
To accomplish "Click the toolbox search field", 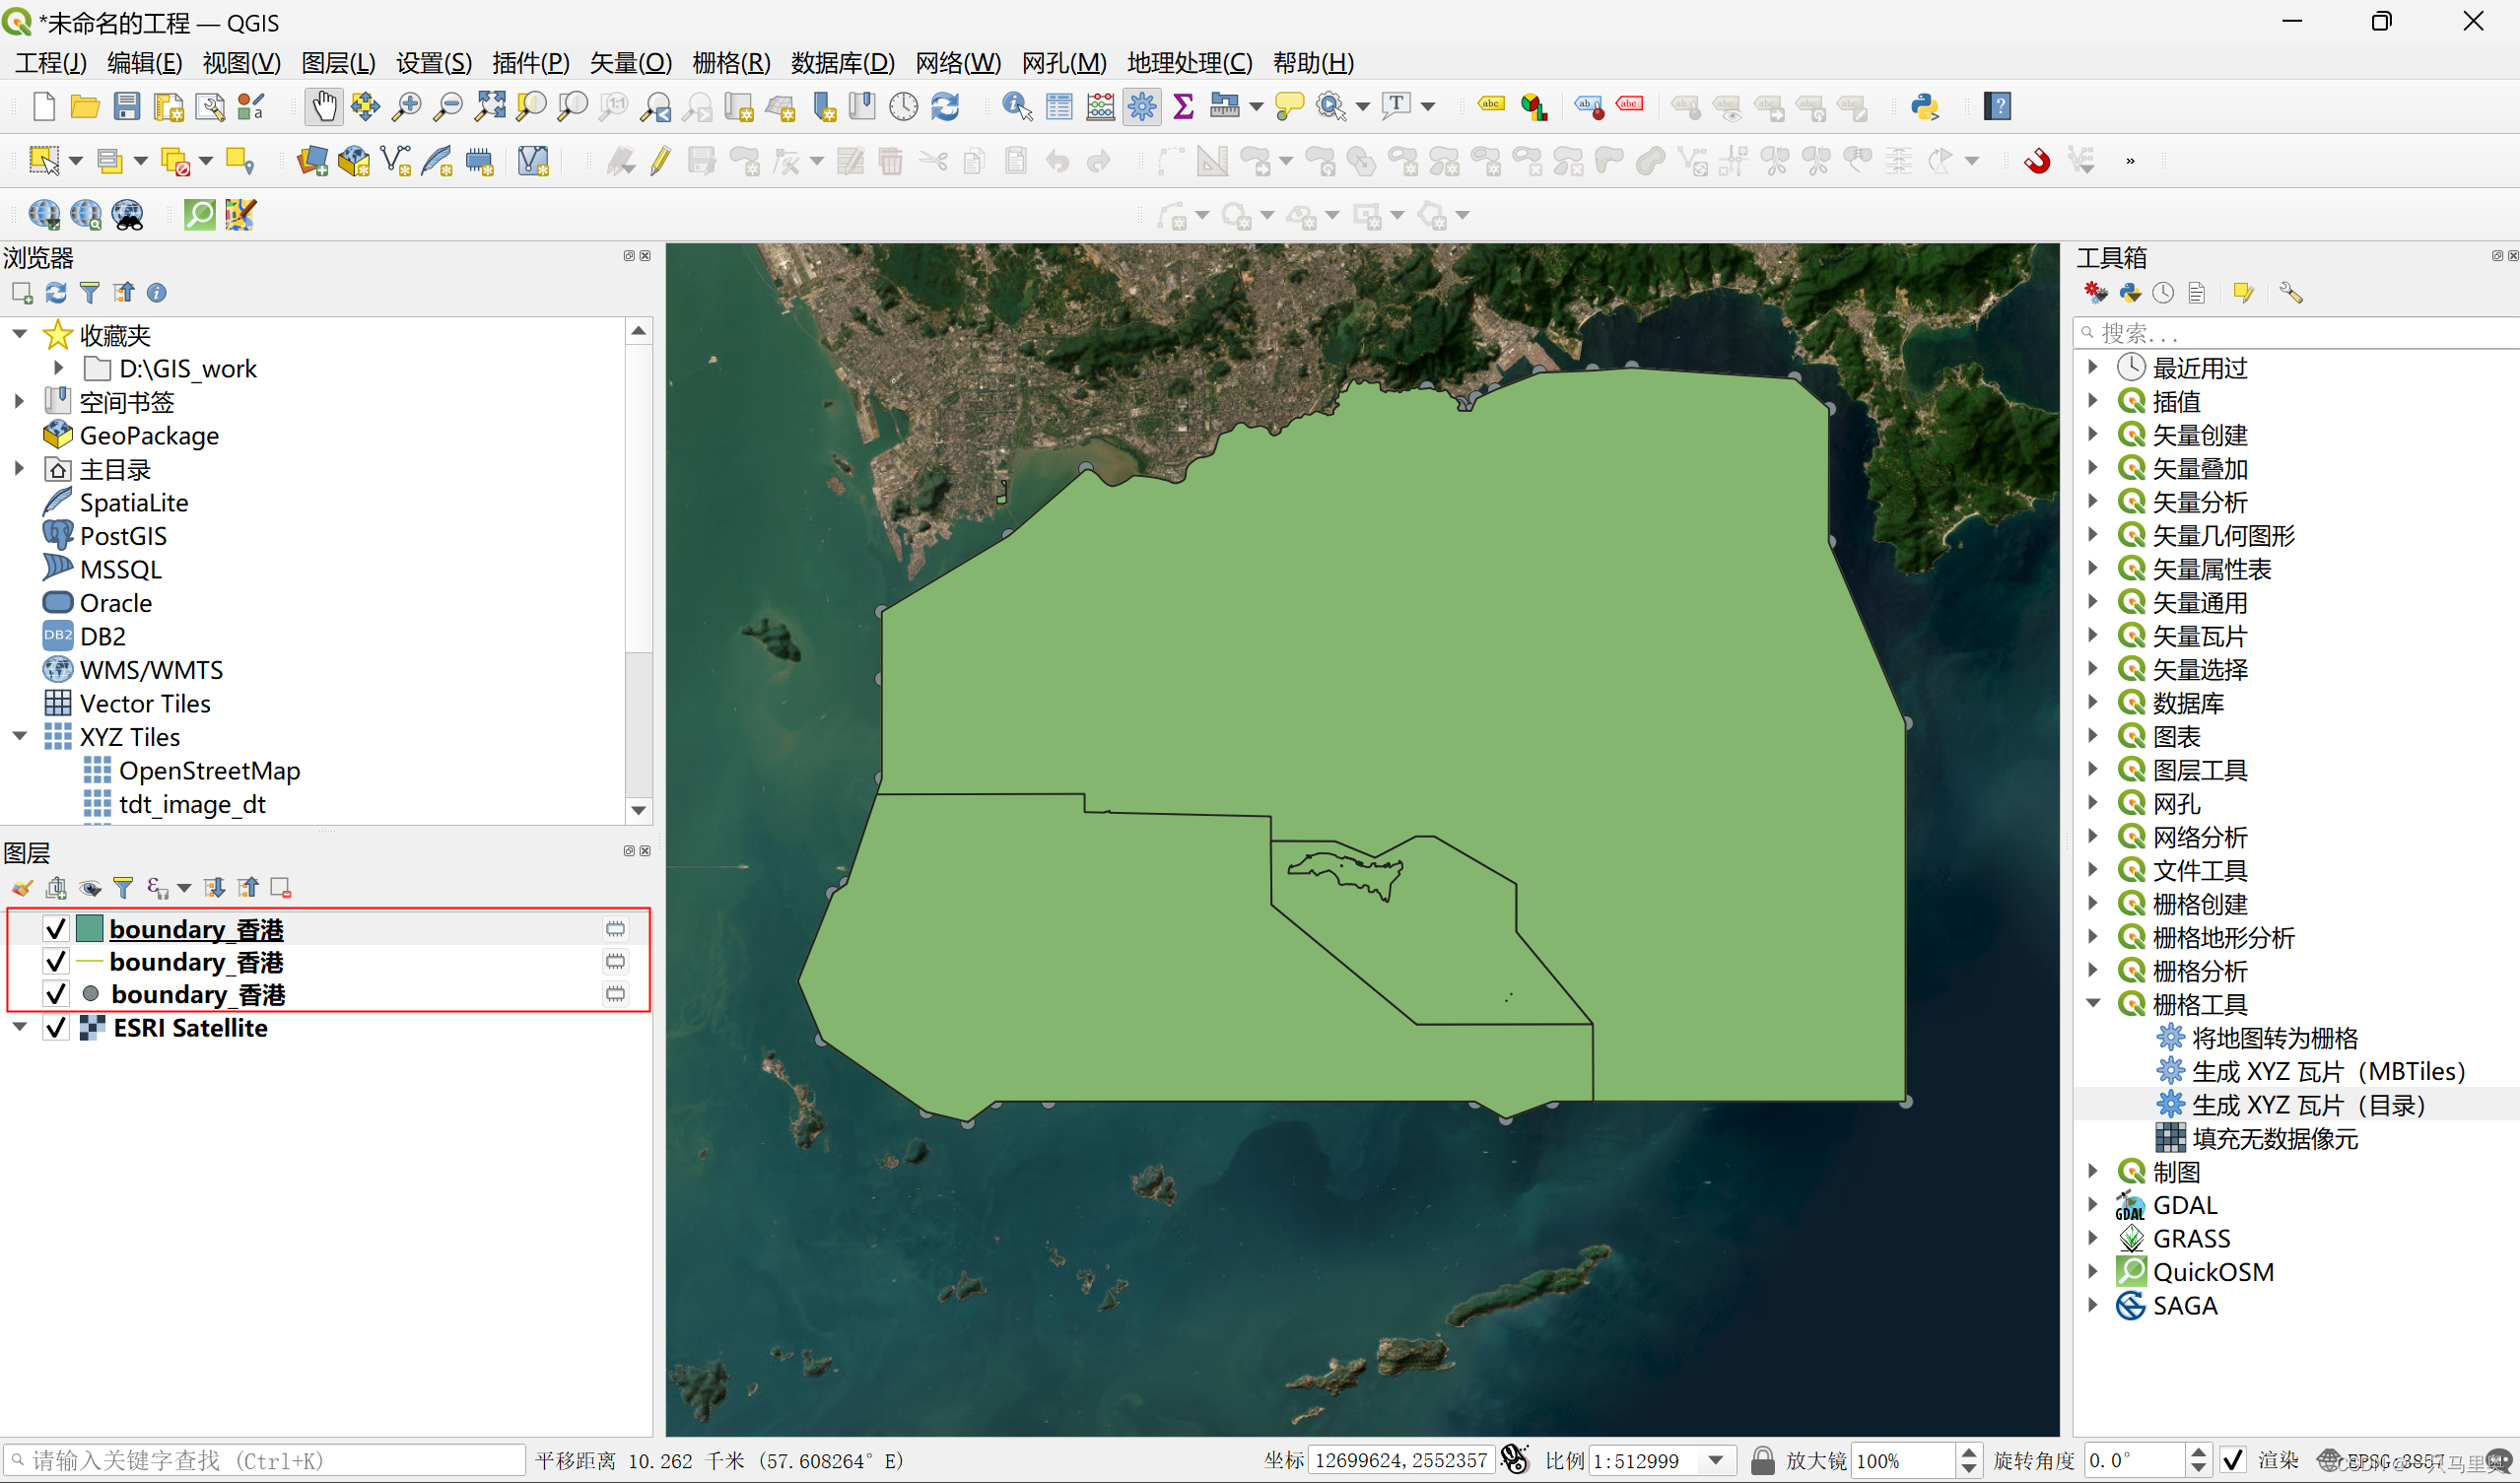I will tap(2300, 332).
